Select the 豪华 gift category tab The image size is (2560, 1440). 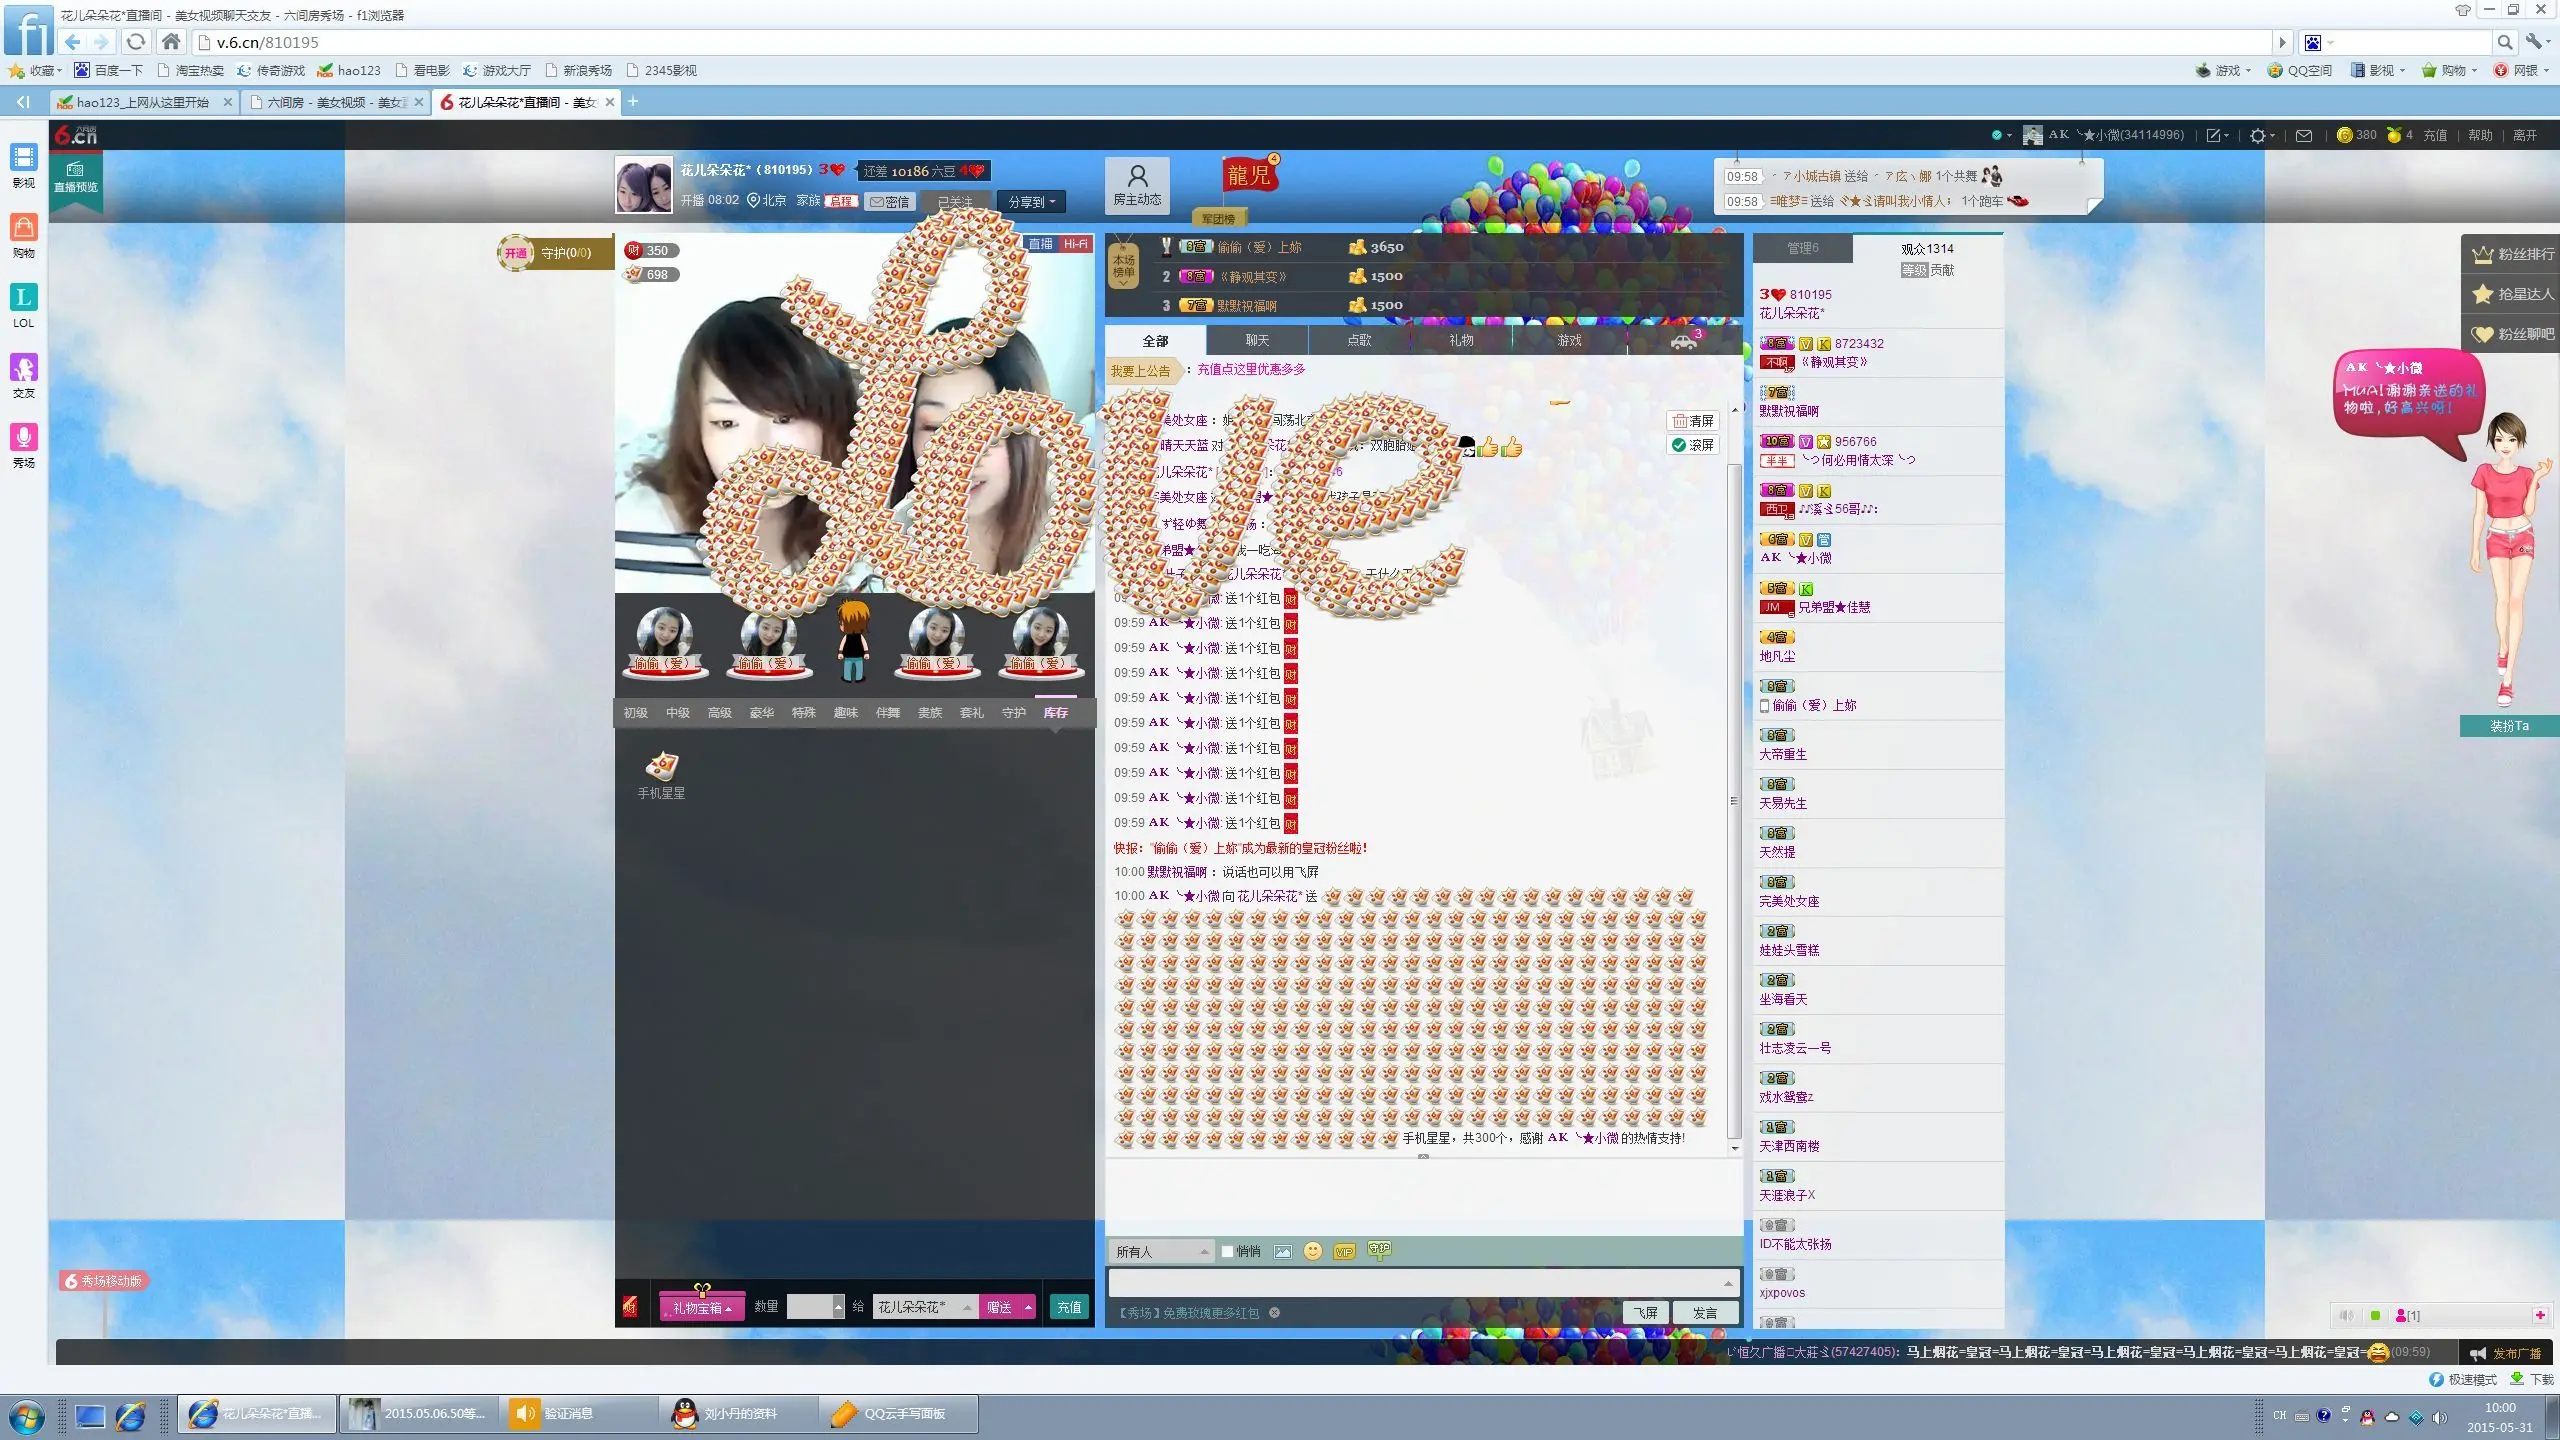click(762, 713)
